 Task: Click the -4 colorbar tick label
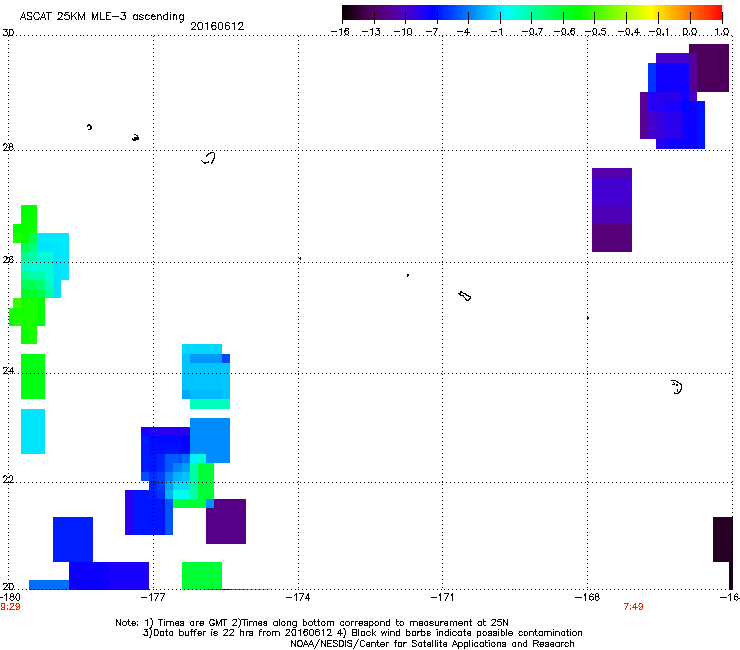464,32
